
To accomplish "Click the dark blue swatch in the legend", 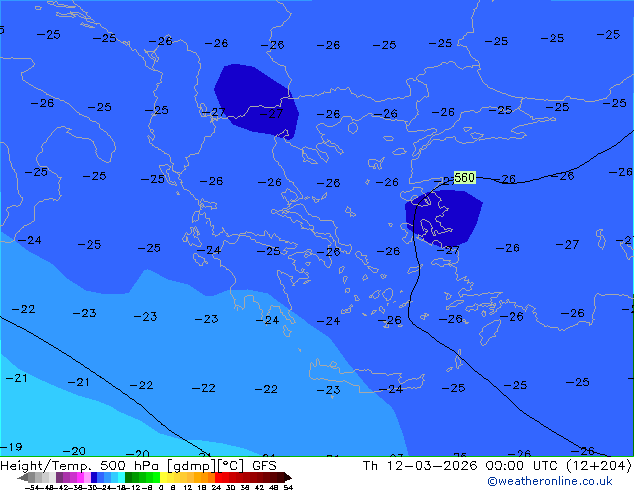I will click(94, 477).
